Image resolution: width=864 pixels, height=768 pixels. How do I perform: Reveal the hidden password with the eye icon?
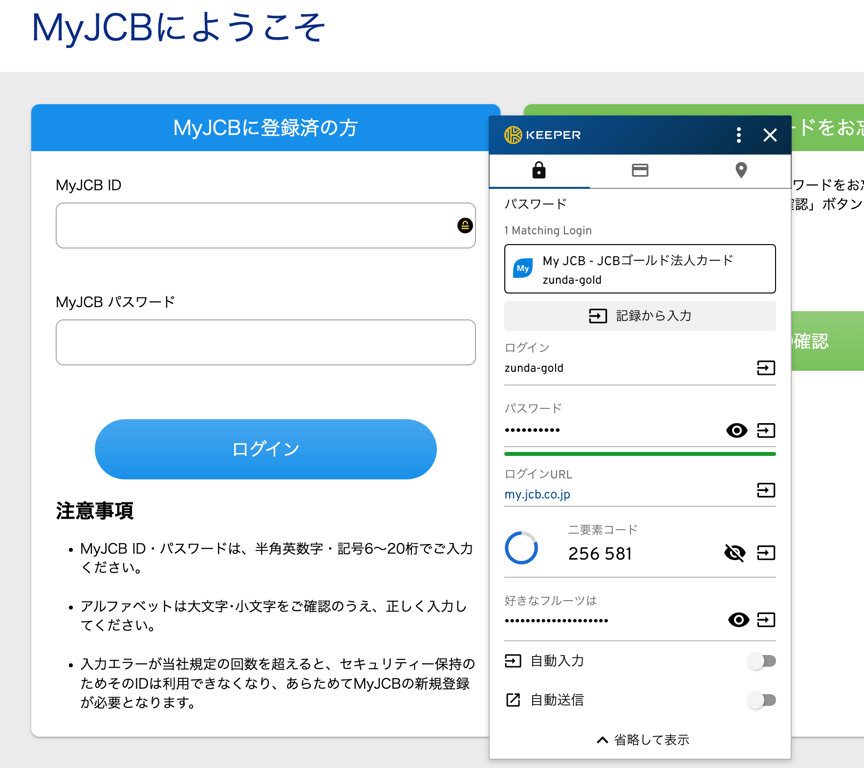[x=738, y=430]
